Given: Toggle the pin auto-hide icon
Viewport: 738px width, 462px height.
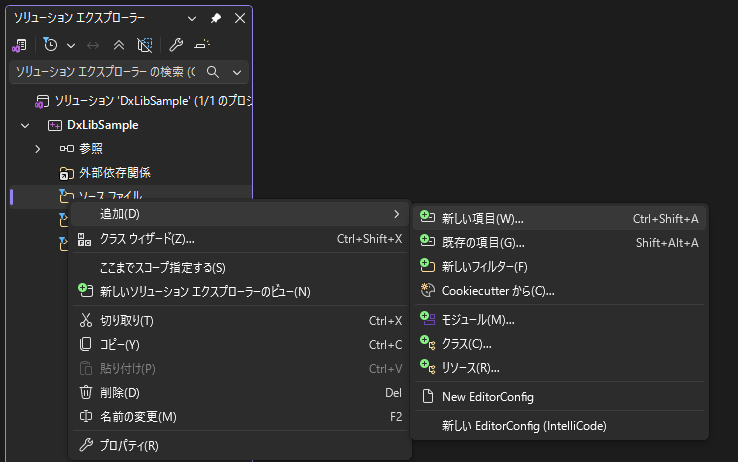Looking at the screenshot, I should [216, 18].
